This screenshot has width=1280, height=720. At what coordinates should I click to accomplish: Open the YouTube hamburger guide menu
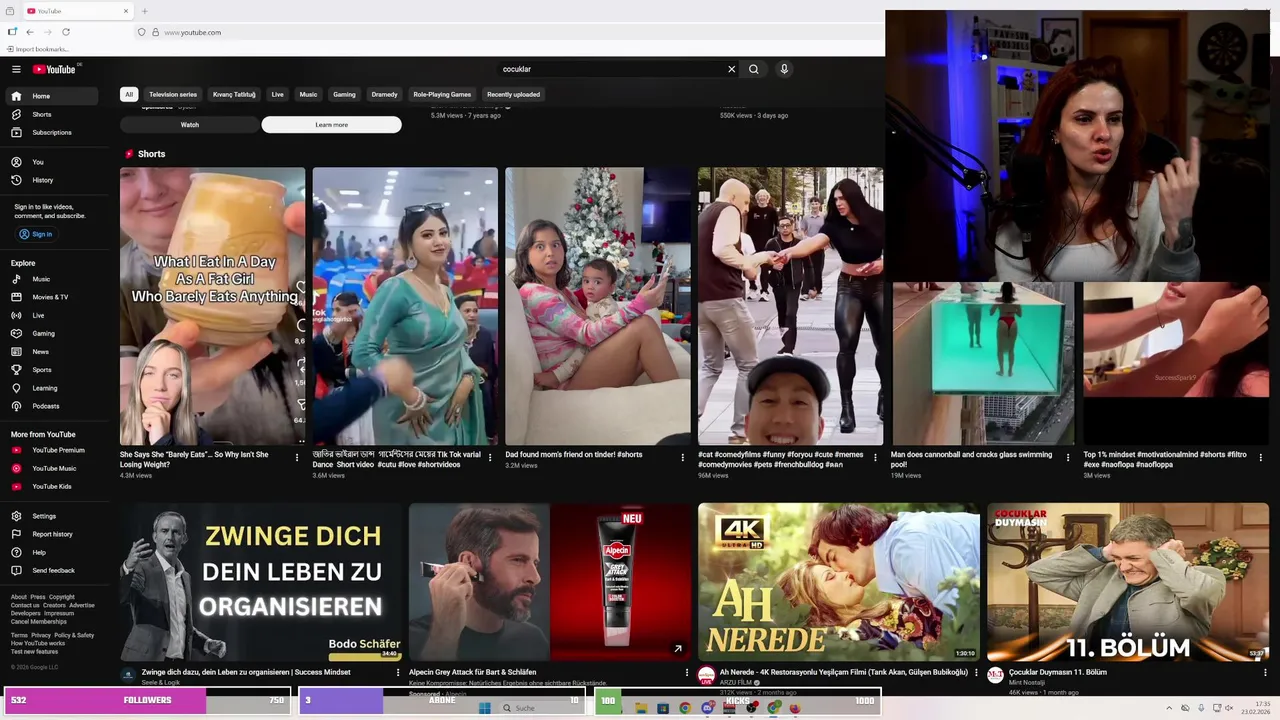[x=16, y=69]
